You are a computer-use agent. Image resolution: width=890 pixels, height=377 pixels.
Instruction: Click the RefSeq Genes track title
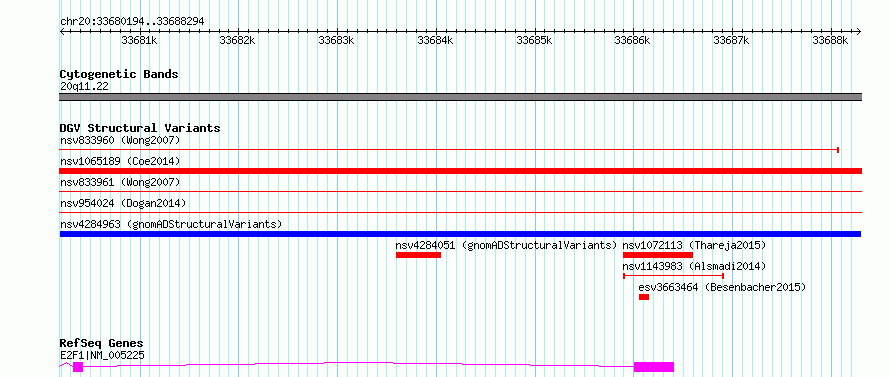(x=101, y=344)
